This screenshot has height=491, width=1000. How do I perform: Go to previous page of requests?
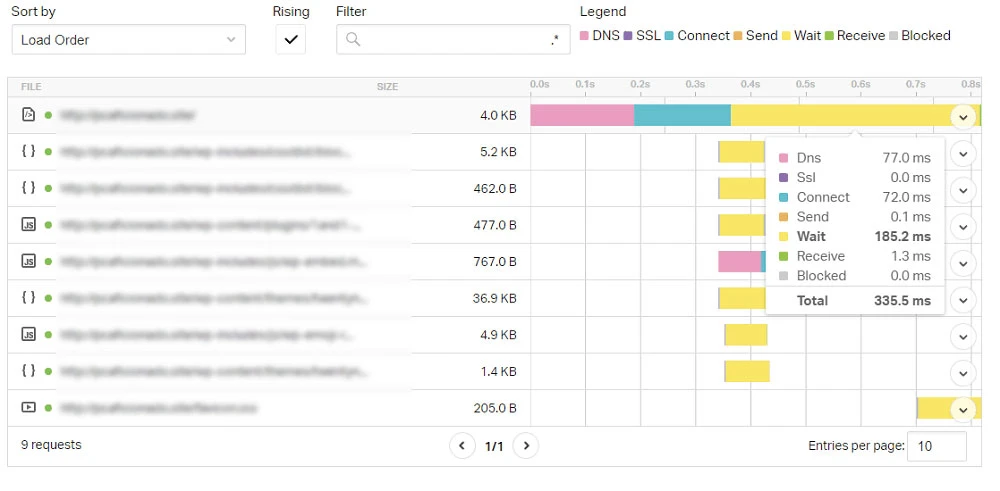pyautogui.click(x=462, y=446)
